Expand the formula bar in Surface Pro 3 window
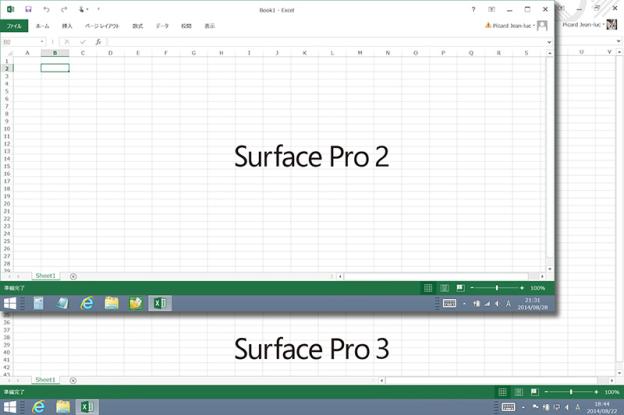Image resolution: width=624 pixels, height=415 pixels. tap(619, 41)
